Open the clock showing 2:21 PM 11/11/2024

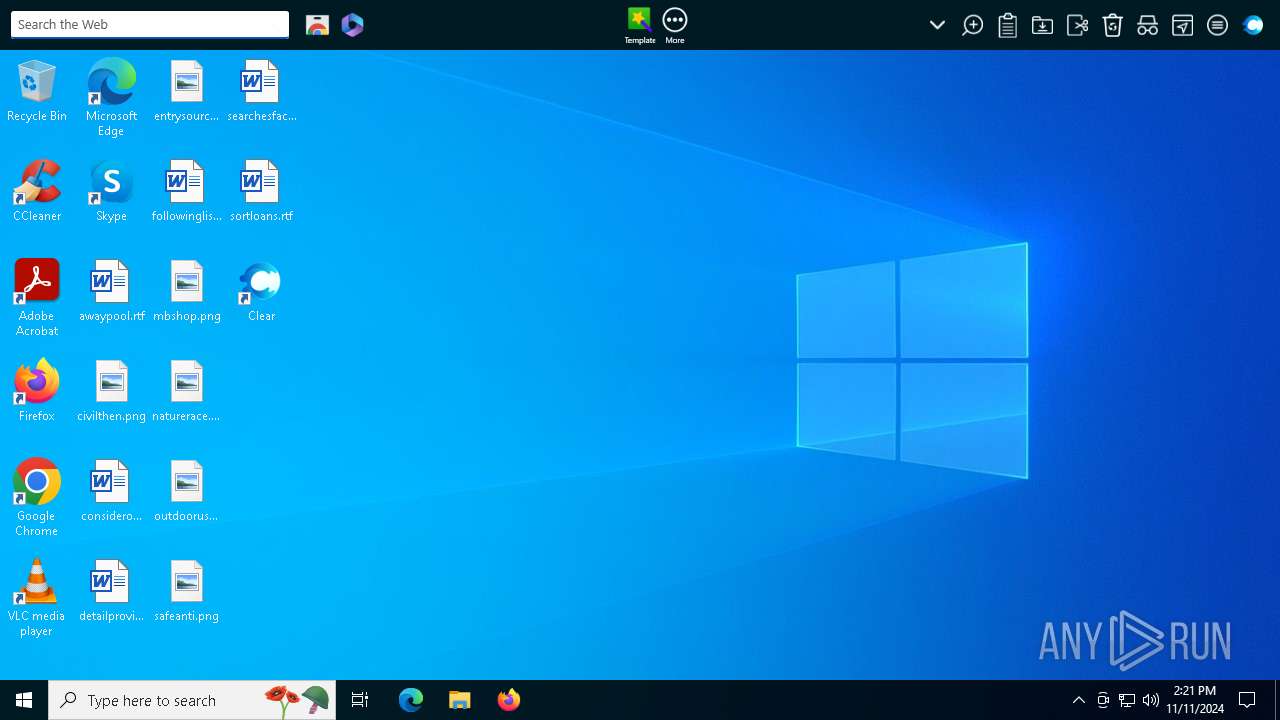1195,700
